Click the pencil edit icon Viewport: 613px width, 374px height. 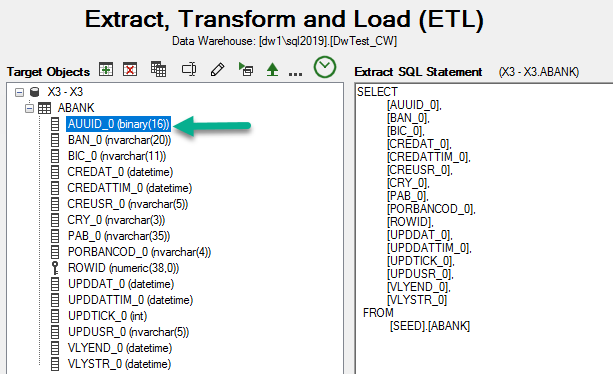click(217, 70)
